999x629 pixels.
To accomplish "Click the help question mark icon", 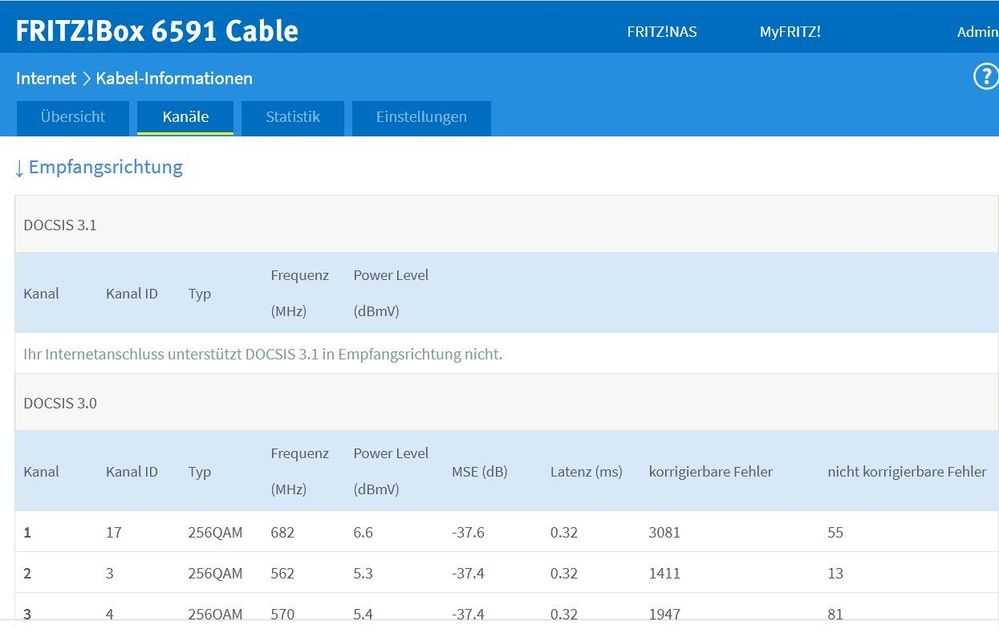I will pyautogui.click(x=985, y=77).
